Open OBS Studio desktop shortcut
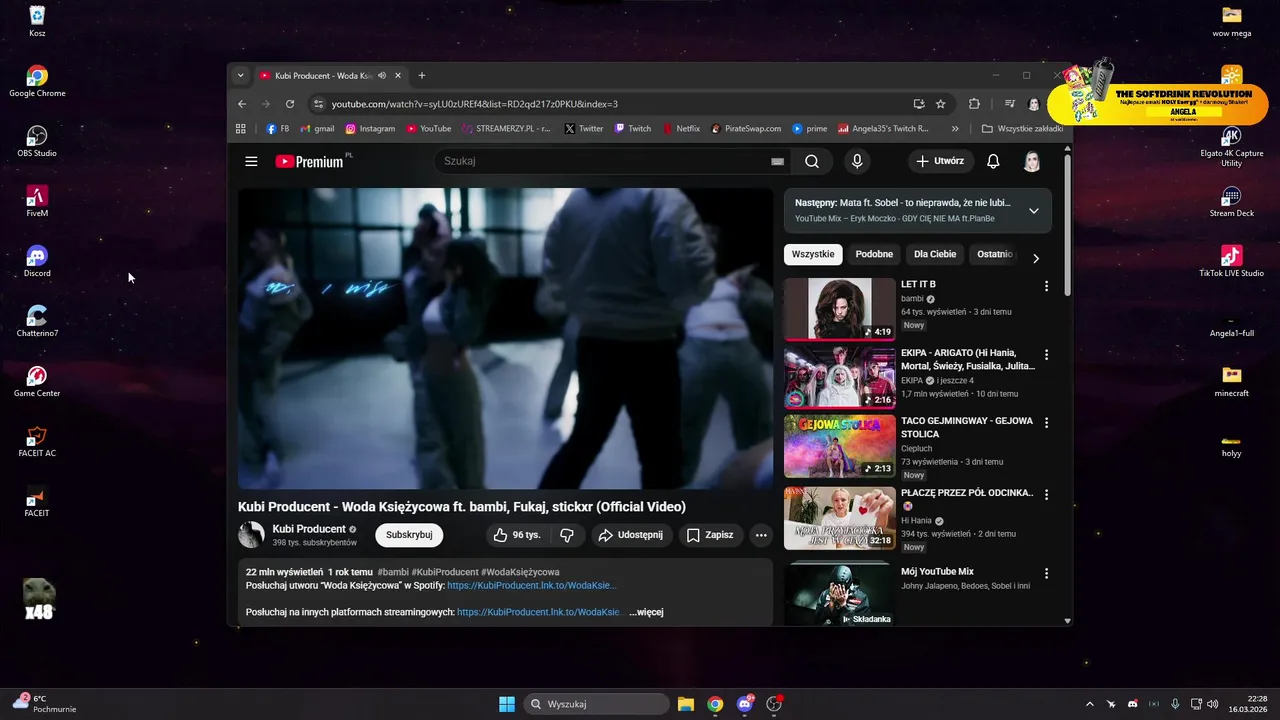Screen dimensions: 1280x720 [x=37, y=141]
